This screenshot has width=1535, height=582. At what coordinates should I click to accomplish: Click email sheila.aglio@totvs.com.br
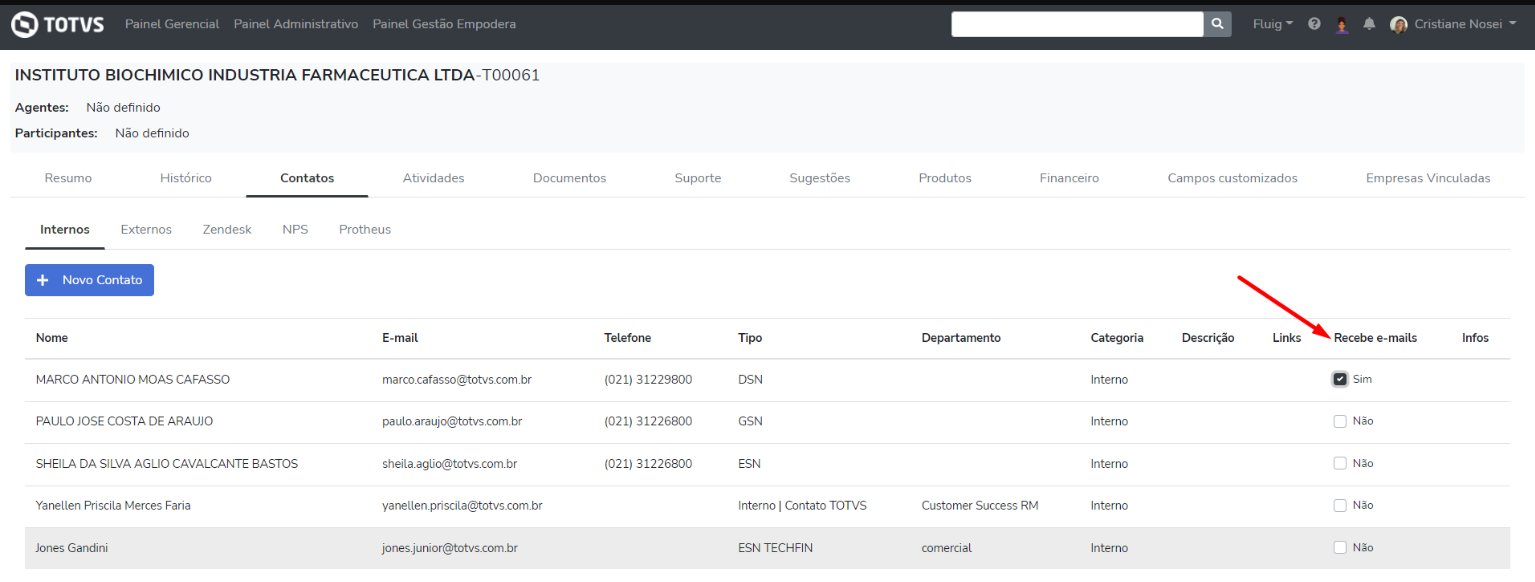[449, 464]
